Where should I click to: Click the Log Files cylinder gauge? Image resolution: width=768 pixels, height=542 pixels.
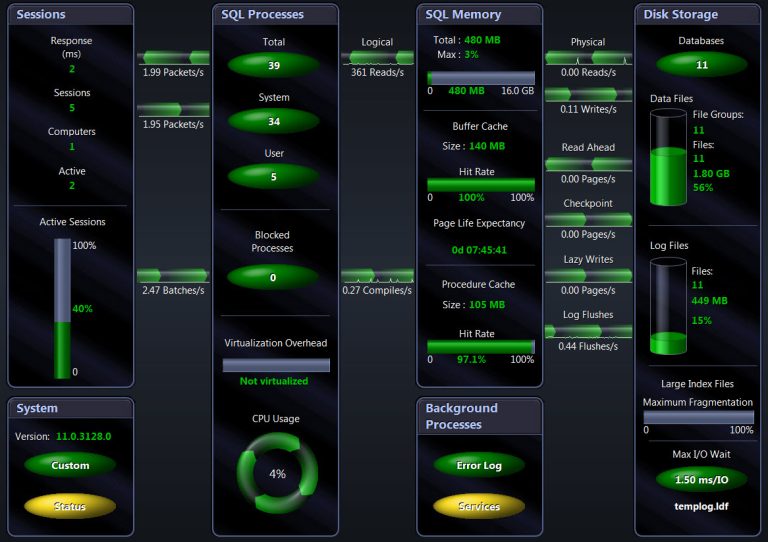[x=668, y=305]
